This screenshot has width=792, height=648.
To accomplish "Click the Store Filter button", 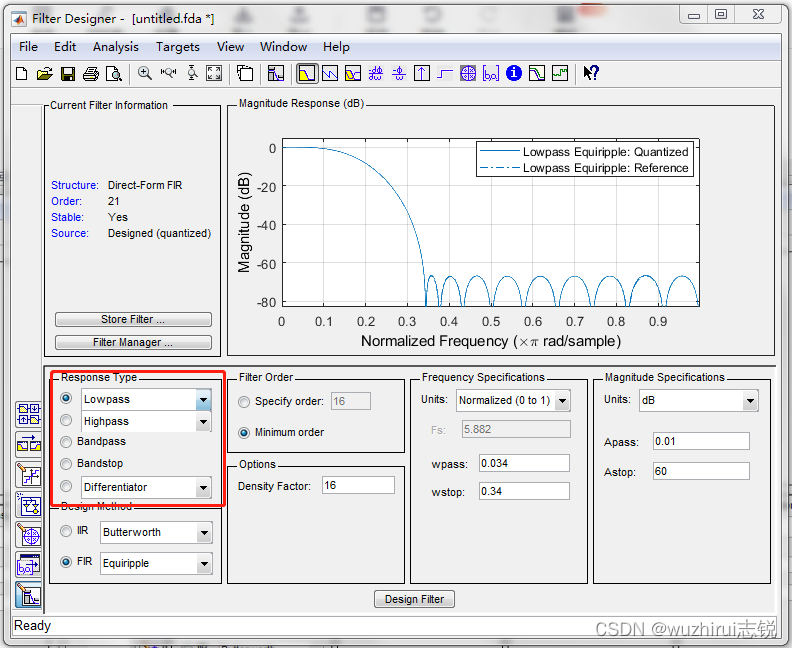I will click(133, 320).
